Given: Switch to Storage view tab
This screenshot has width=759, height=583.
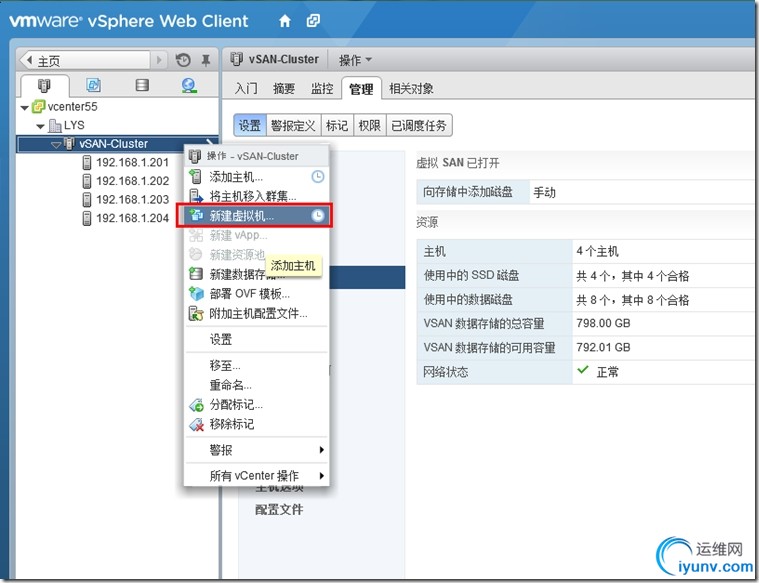Looking at the screenshot, I should pyautogui.click(x=142, y=85).
